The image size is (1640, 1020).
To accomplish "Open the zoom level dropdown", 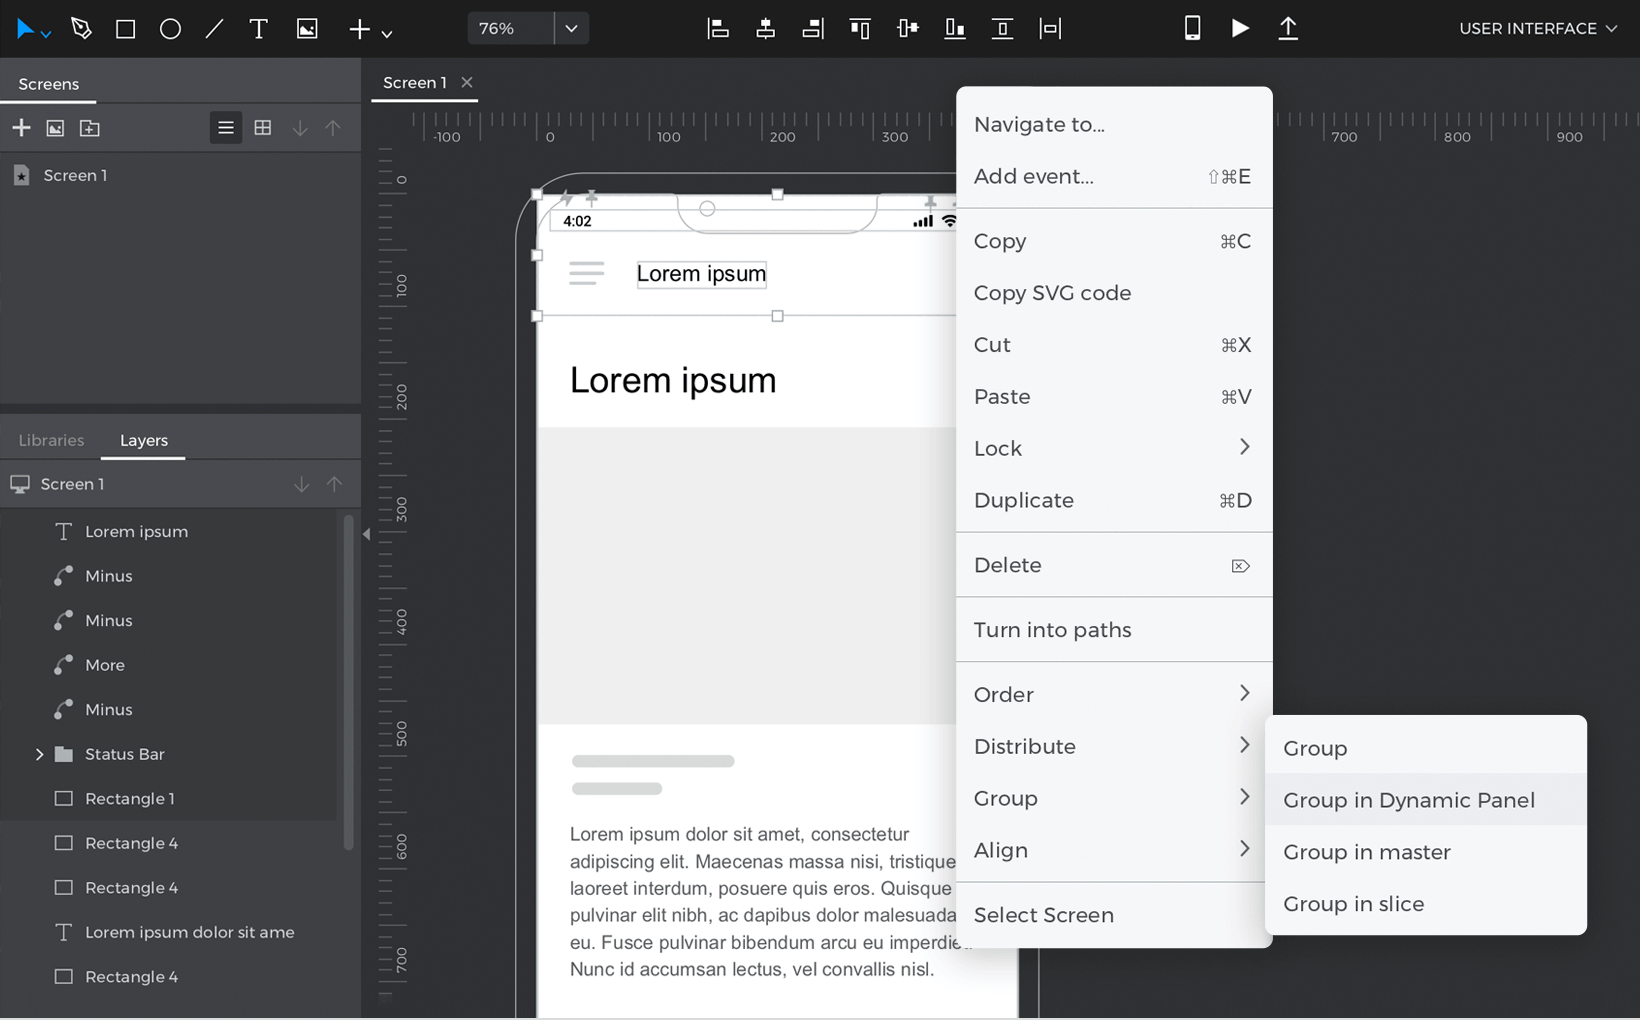I will pyautogui.click(x=571, y=29).
